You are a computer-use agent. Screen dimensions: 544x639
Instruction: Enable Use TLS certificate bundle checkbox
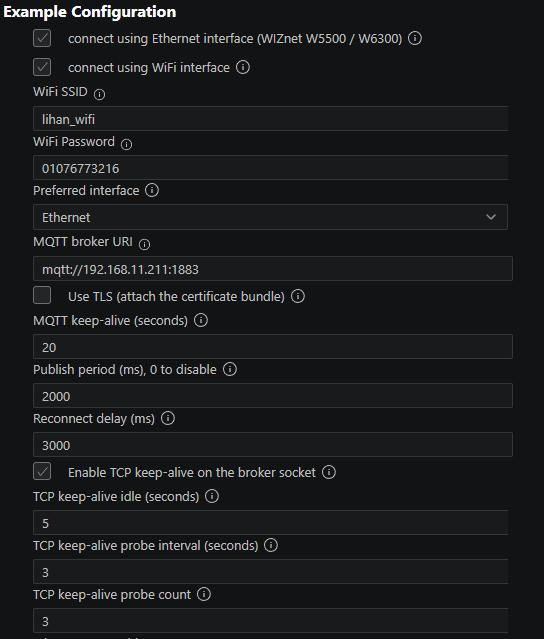pyautogui.click(x=42, y=295)
